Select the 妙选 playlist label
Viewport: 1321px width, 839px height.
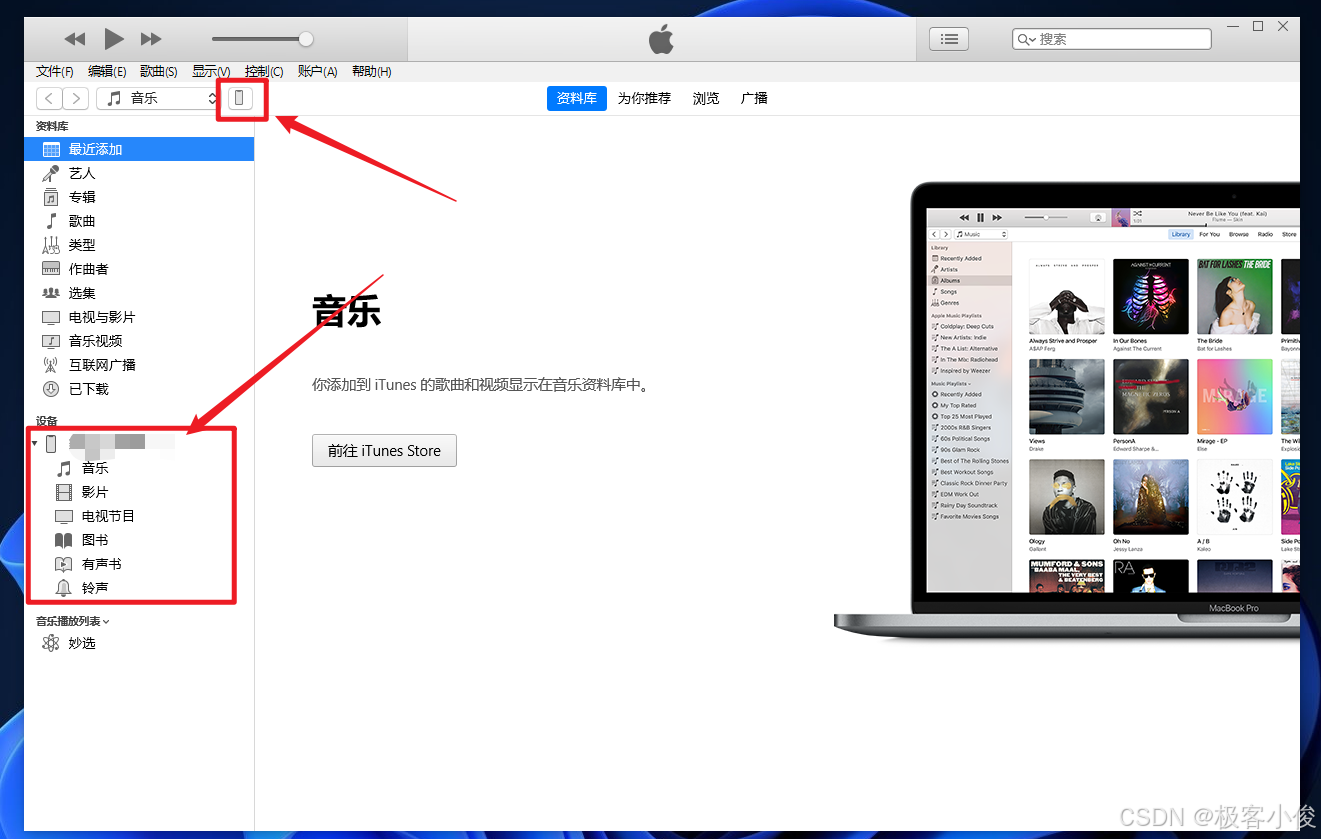click(x=82, y=643)
